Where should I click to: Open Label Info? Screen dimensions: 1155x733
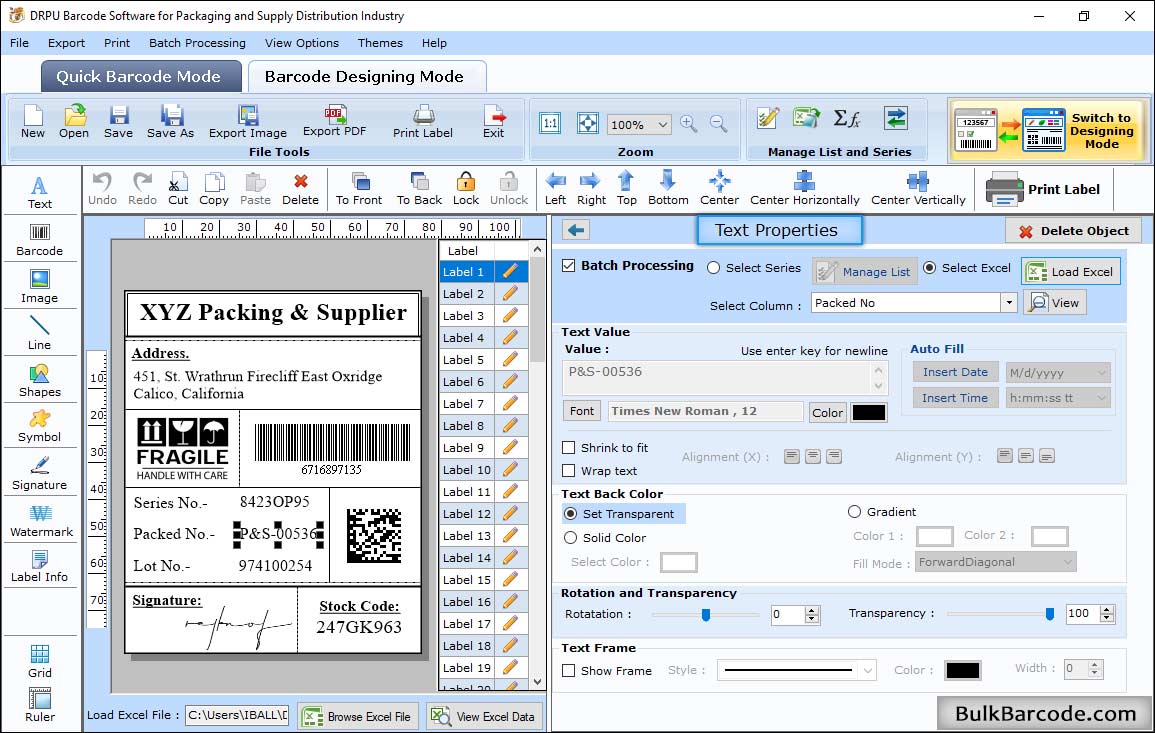40,567
